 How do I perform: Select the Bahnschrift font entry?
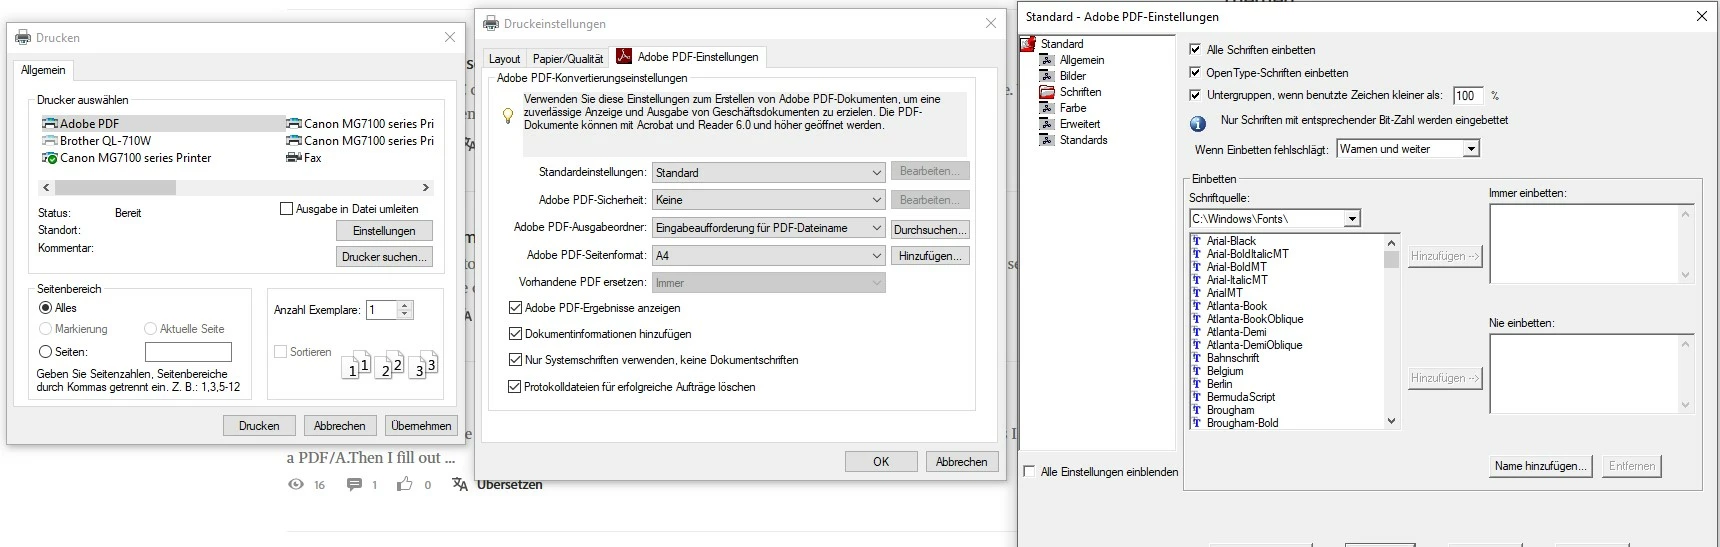(x=1233, y=358)
